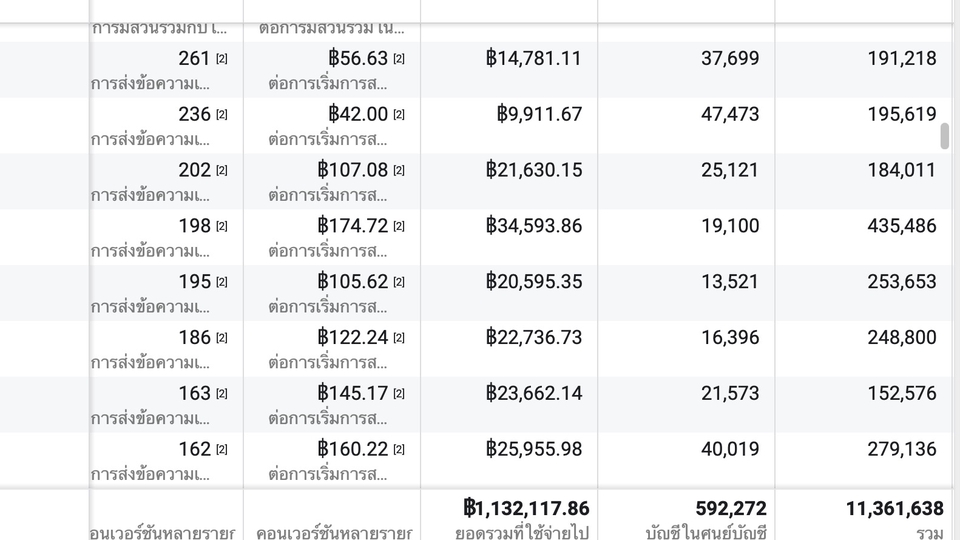Open the footnote [2] next to ฿56.63

click(x=399, y=59)
